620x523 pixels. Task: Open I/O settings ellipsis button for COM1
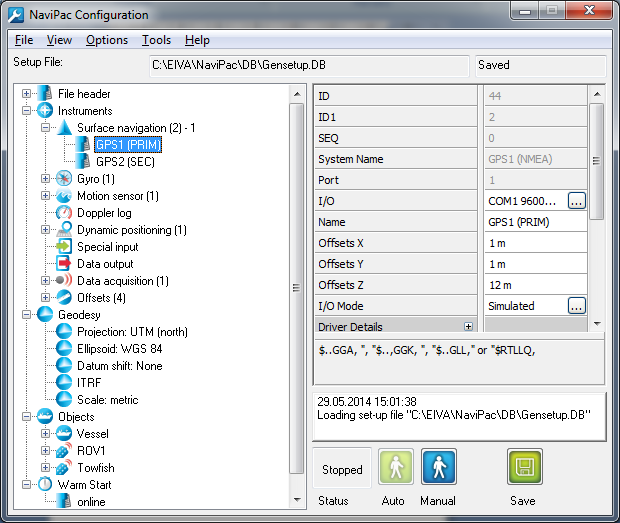(577, 201)
